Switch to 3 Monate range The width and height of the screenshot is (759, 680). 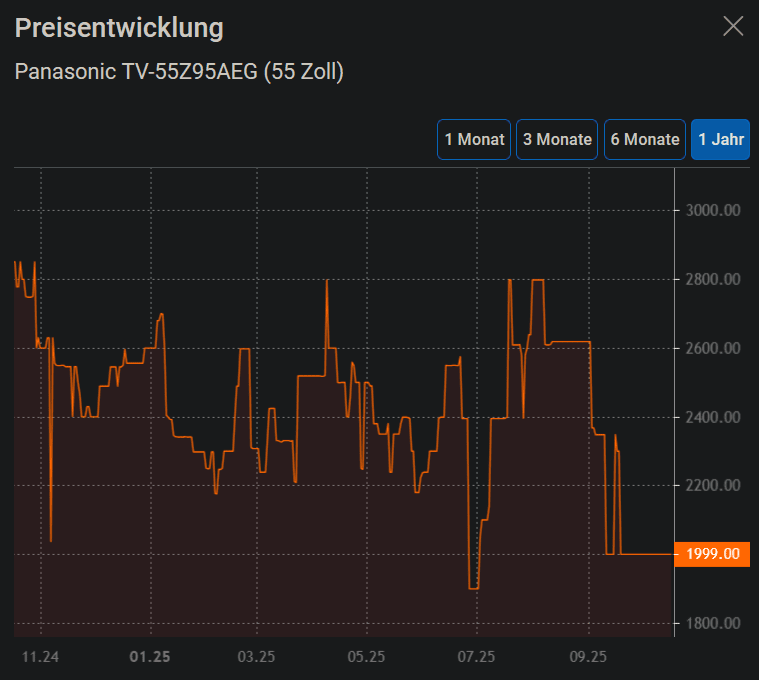[x=557, y=139]
